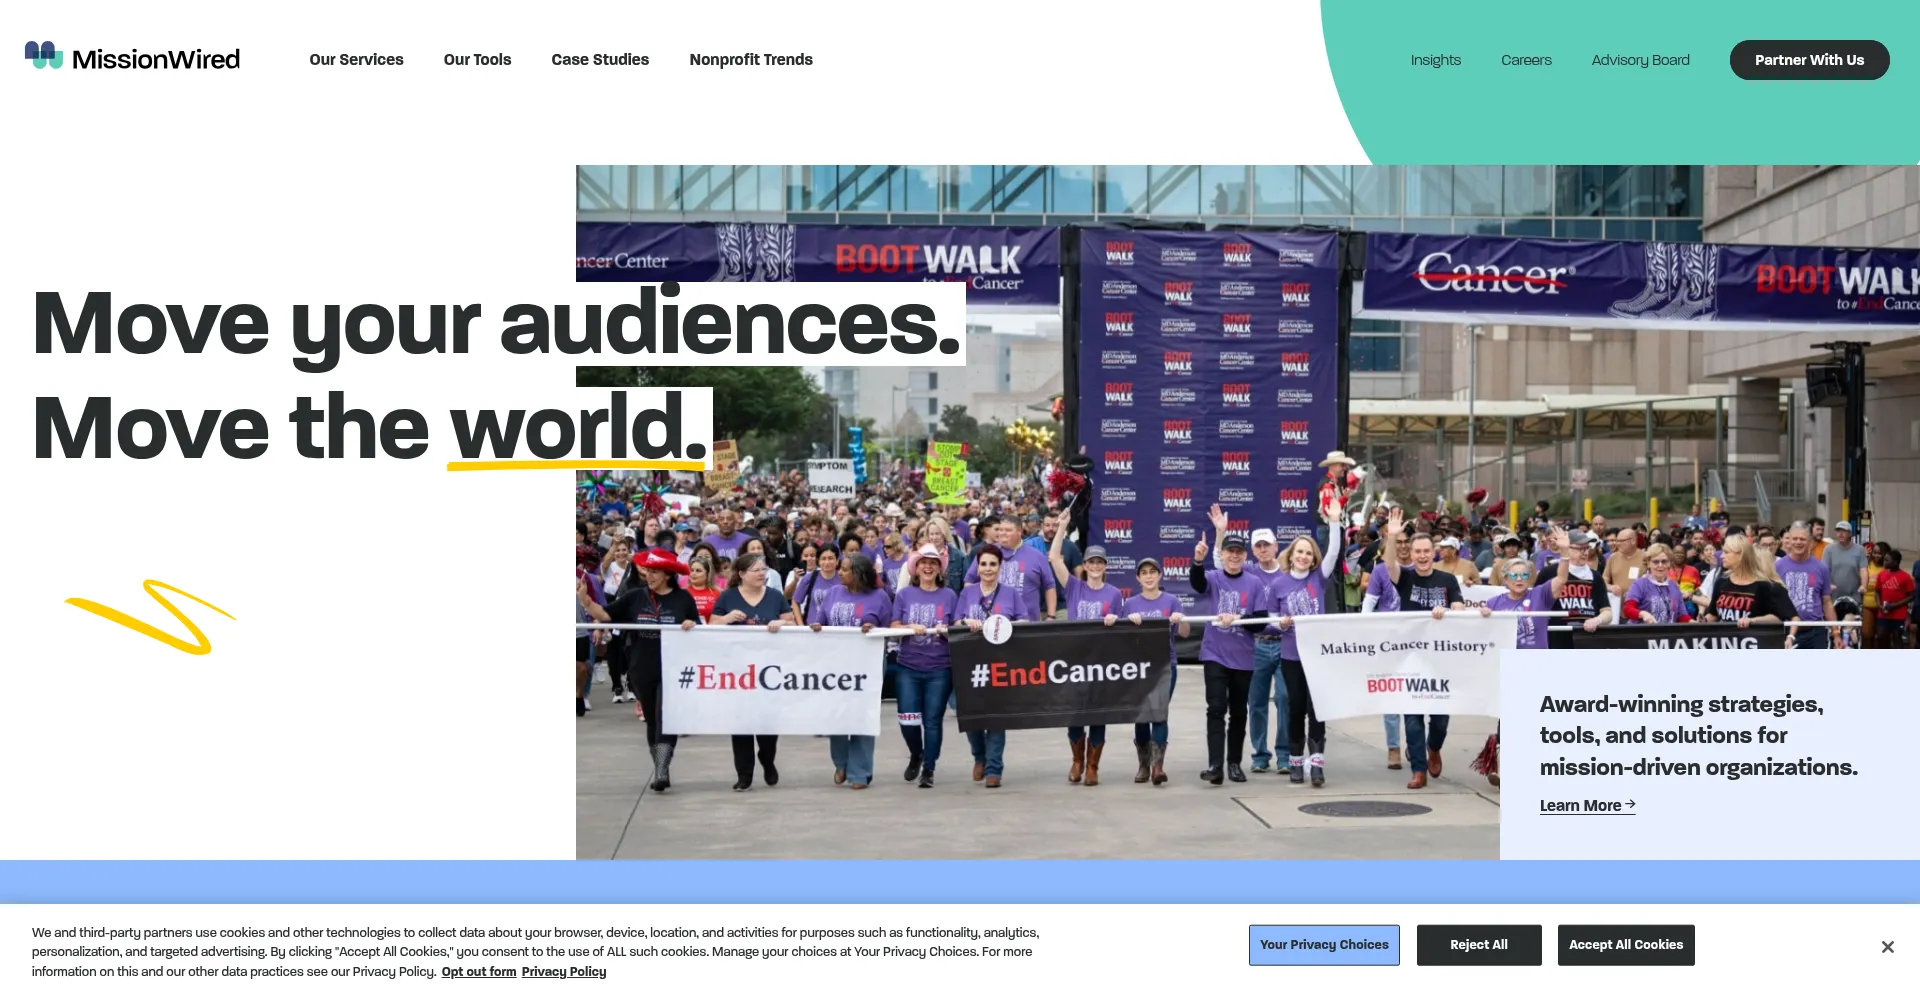This screenshot has height=993, width=1920.
Task: Navigate to Case Studies
Action: coord(600,60)
